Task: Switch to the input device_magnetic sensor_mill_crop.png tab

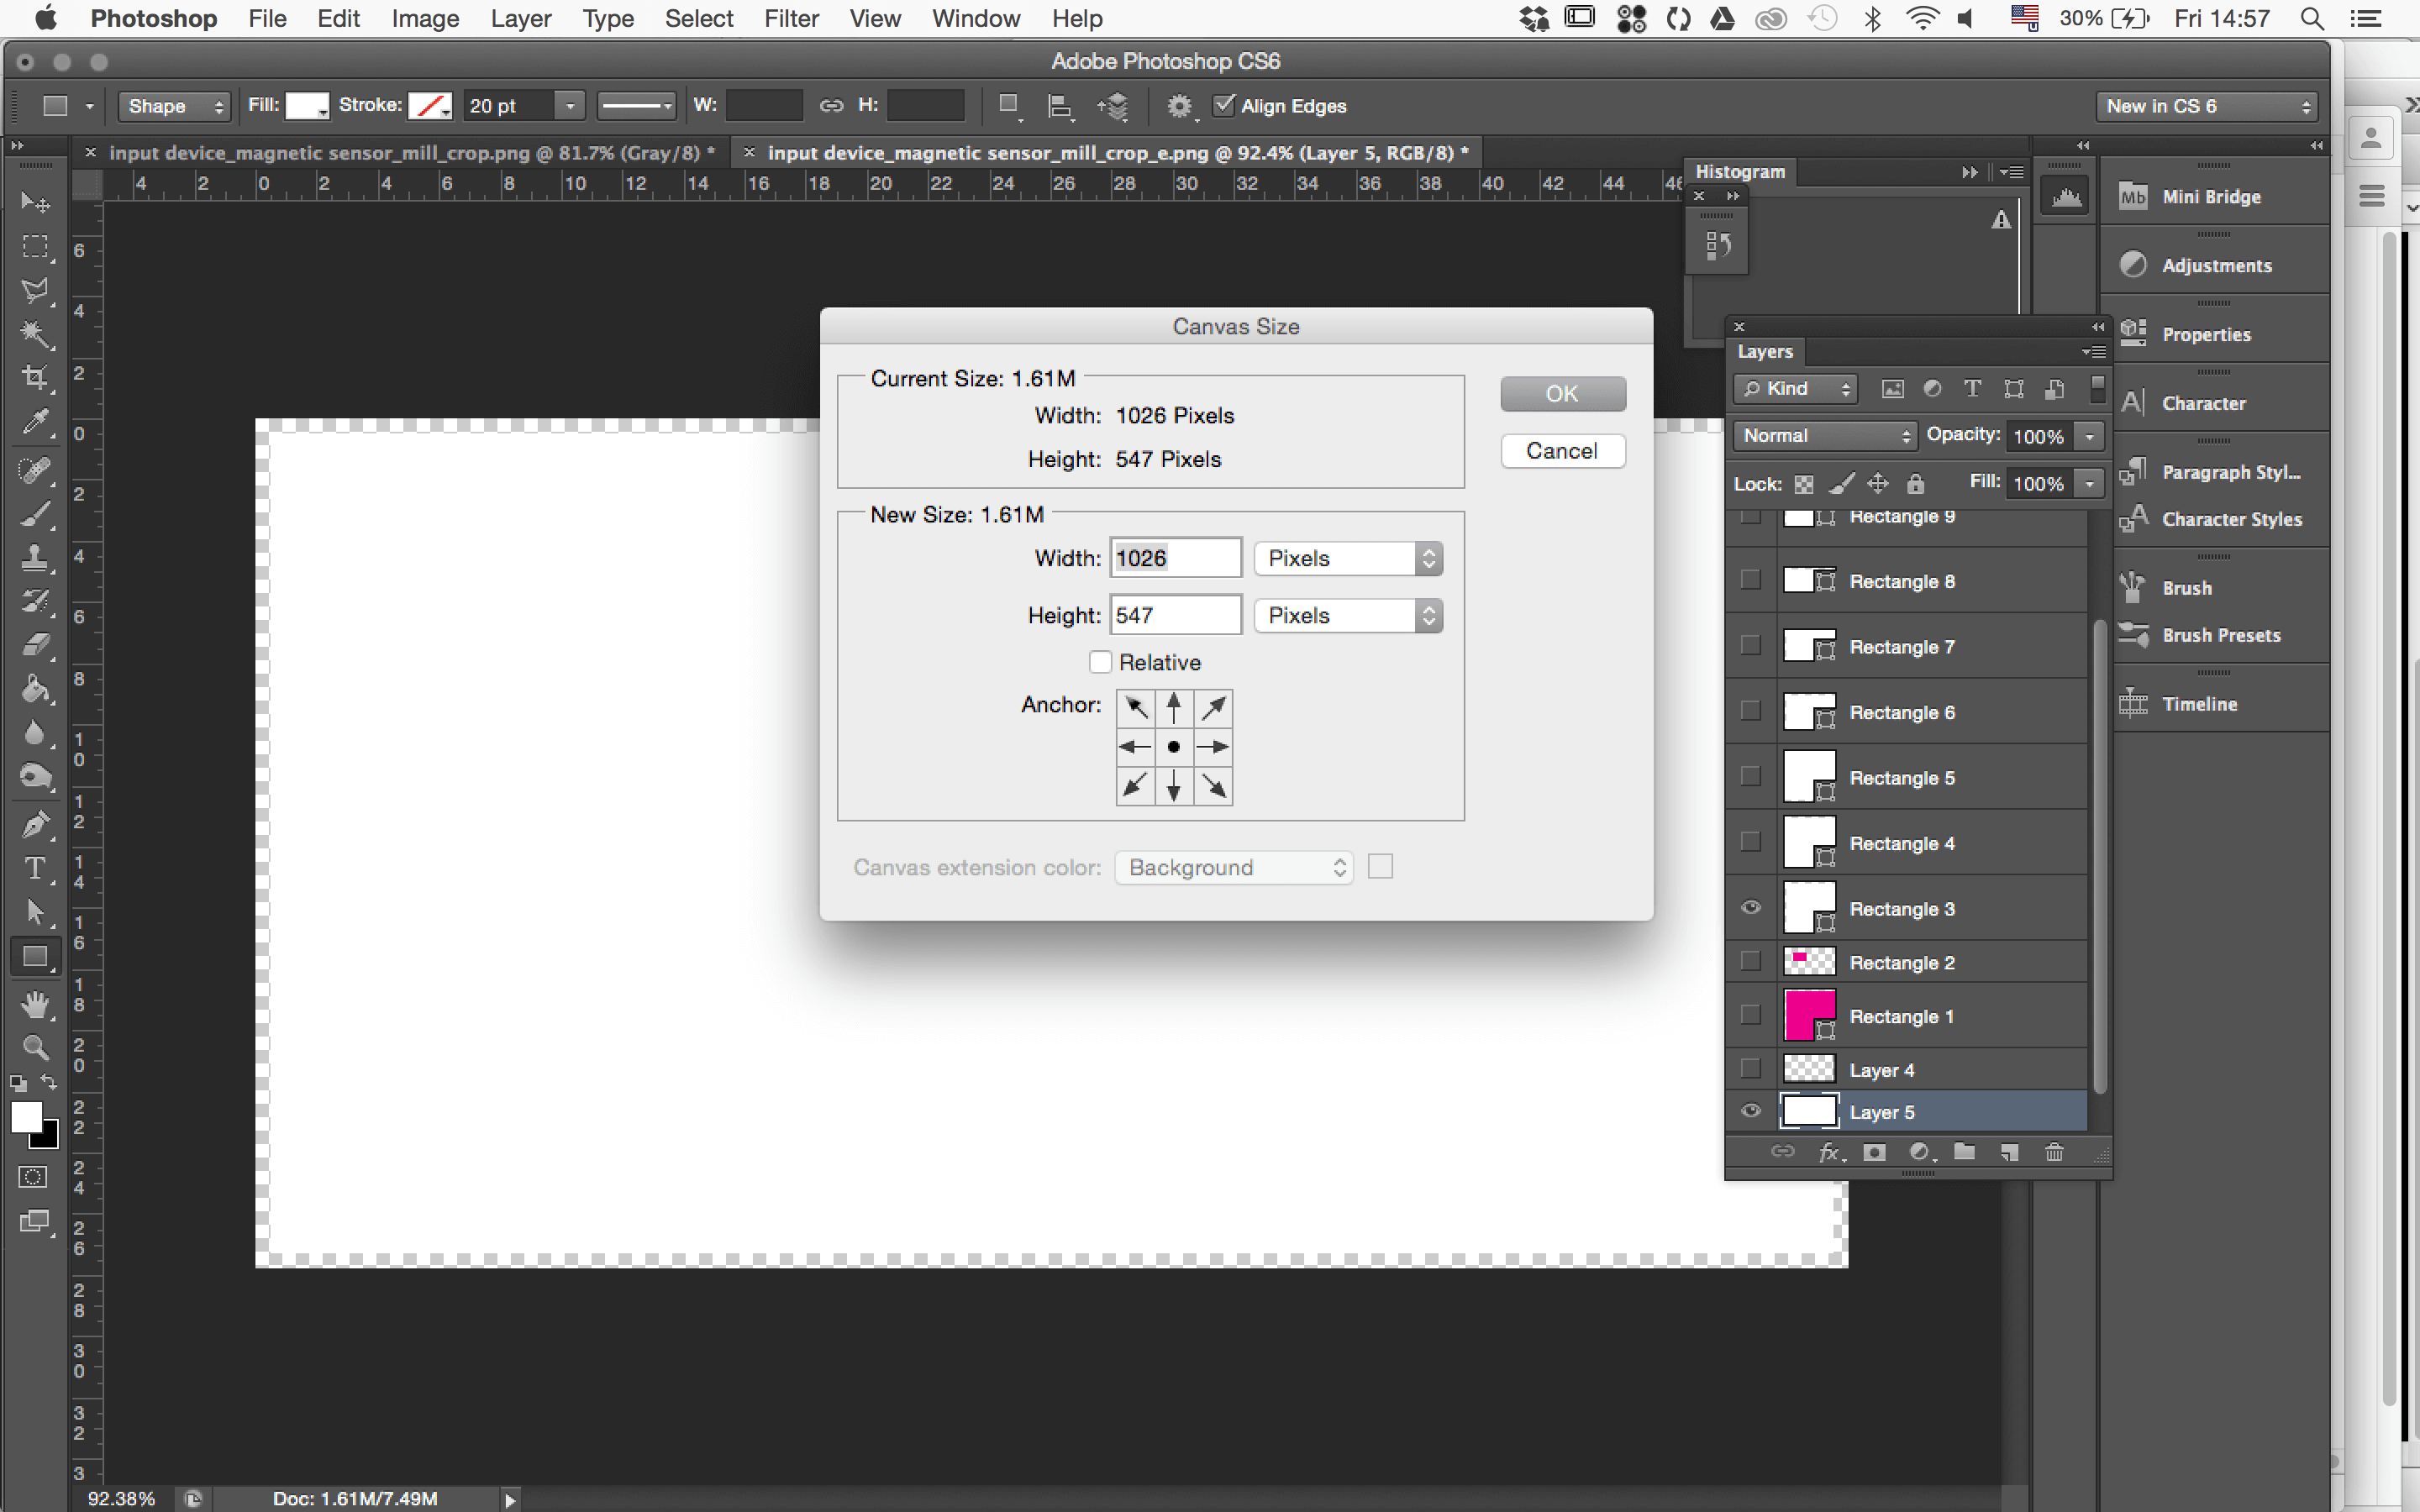Action: (x=411, y=152)
